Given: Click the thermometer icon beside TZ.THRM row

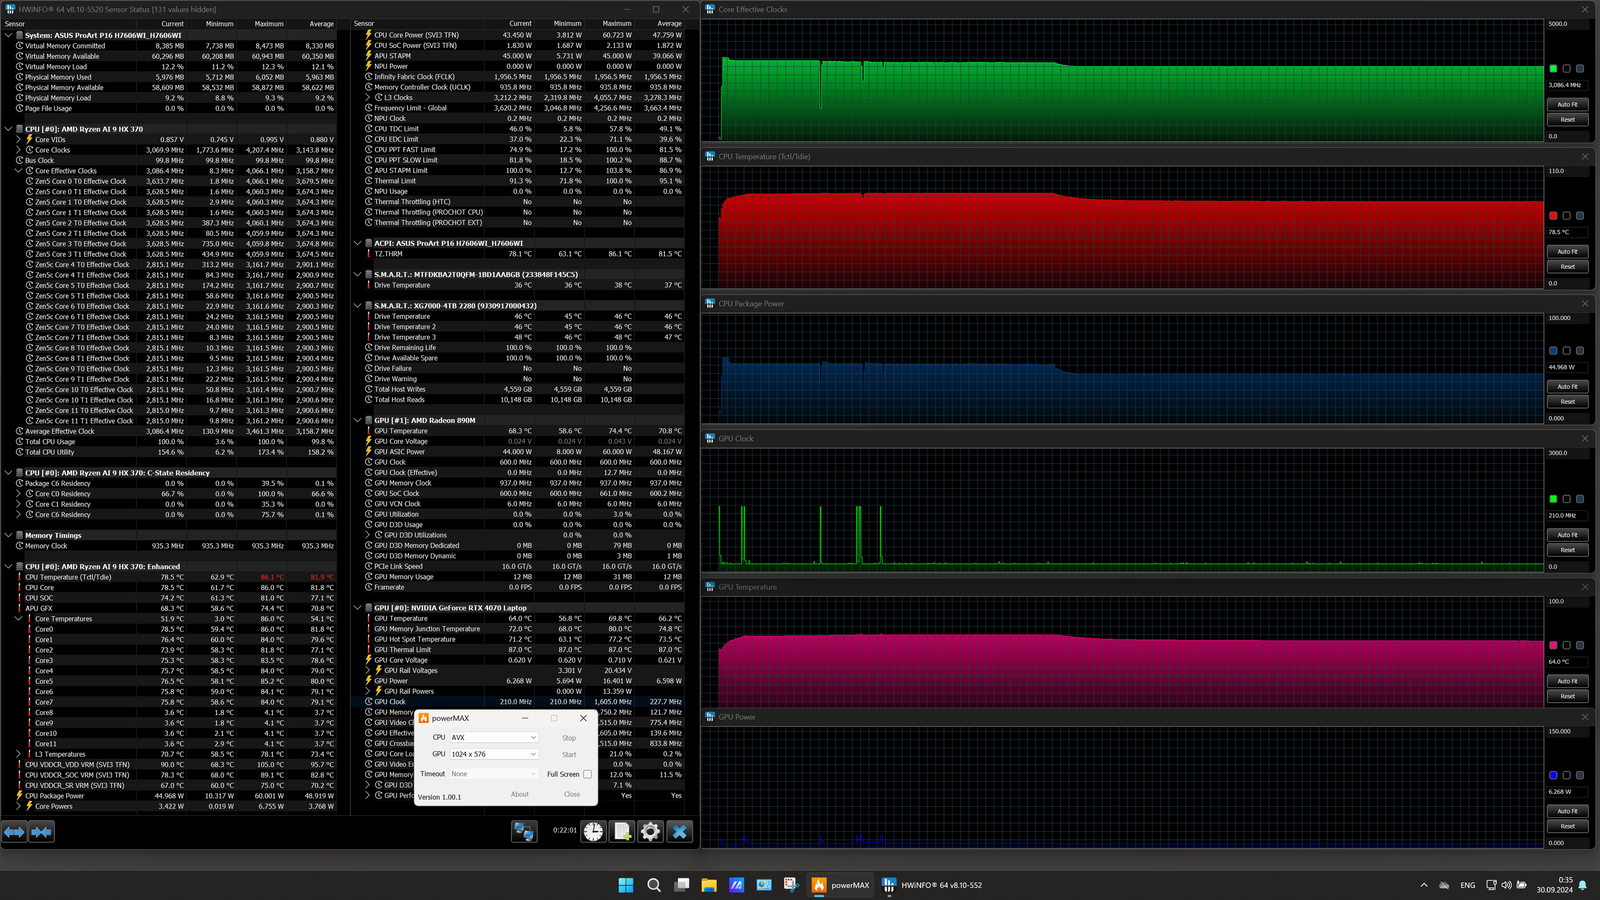Looking at the screenshot, I should point(369,254).
